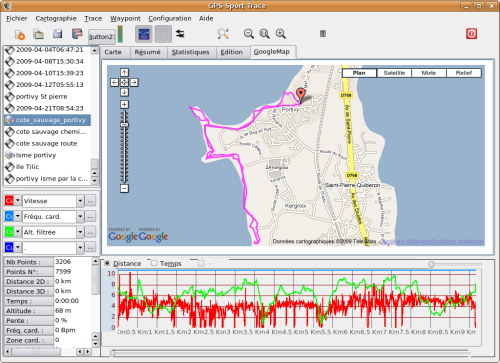The image size is (500, 363).
Task: Select the Temps radio button
Action: [154, 263]
